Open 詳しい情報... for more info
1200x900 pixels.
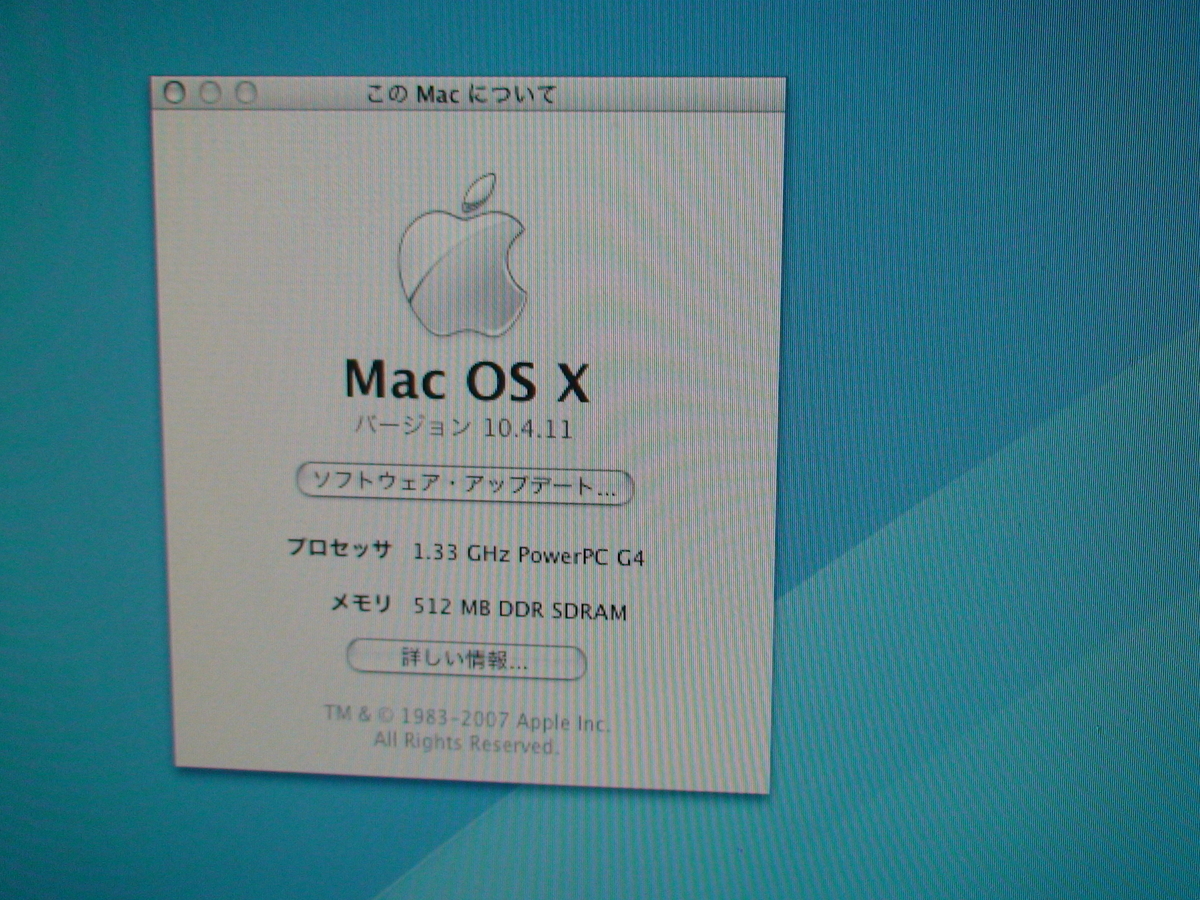[x=466, y=661]
